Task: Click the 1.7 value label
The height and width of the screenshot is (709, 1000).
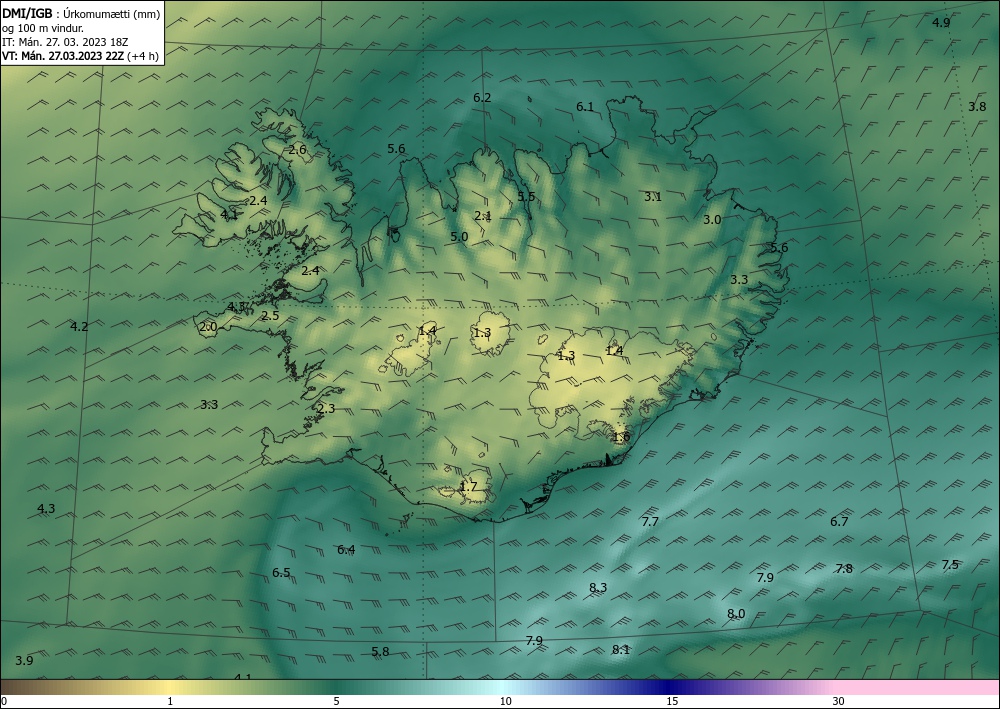Action: 468,487
